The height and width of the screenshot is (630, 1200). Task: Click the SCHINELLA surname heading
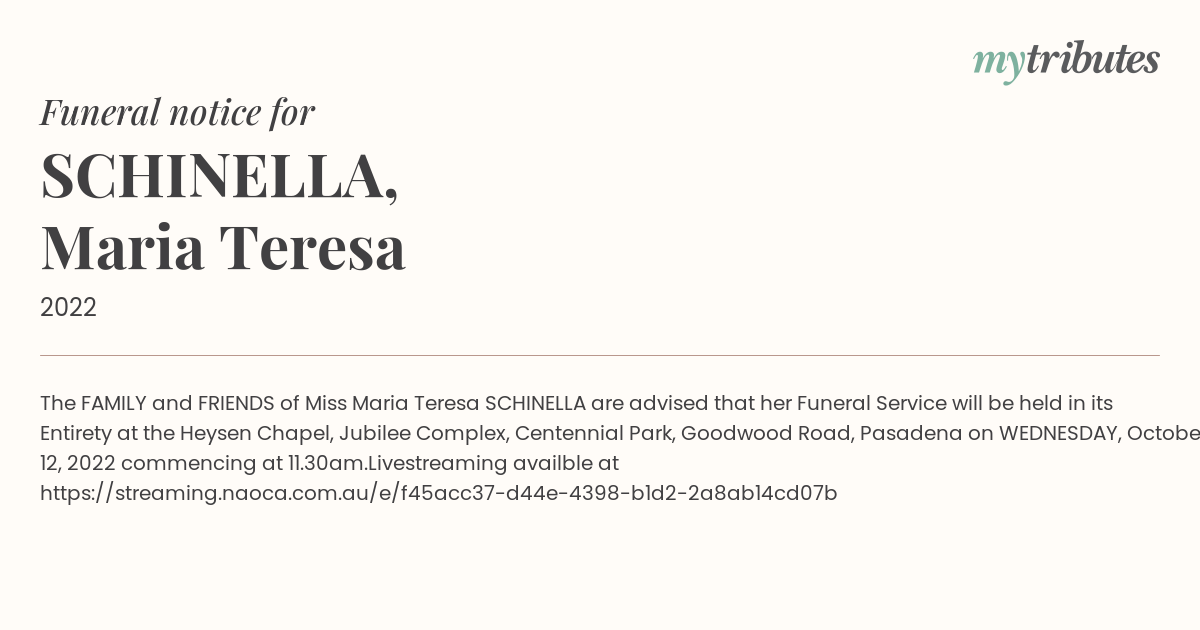(220, 176)
